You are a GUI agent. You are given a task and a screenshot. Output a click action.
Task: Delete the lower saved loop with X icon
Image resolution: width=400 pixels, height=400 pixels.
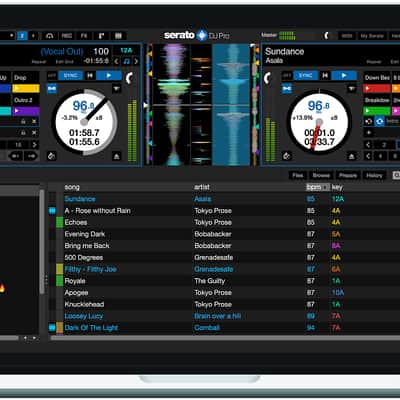[34, 133]
